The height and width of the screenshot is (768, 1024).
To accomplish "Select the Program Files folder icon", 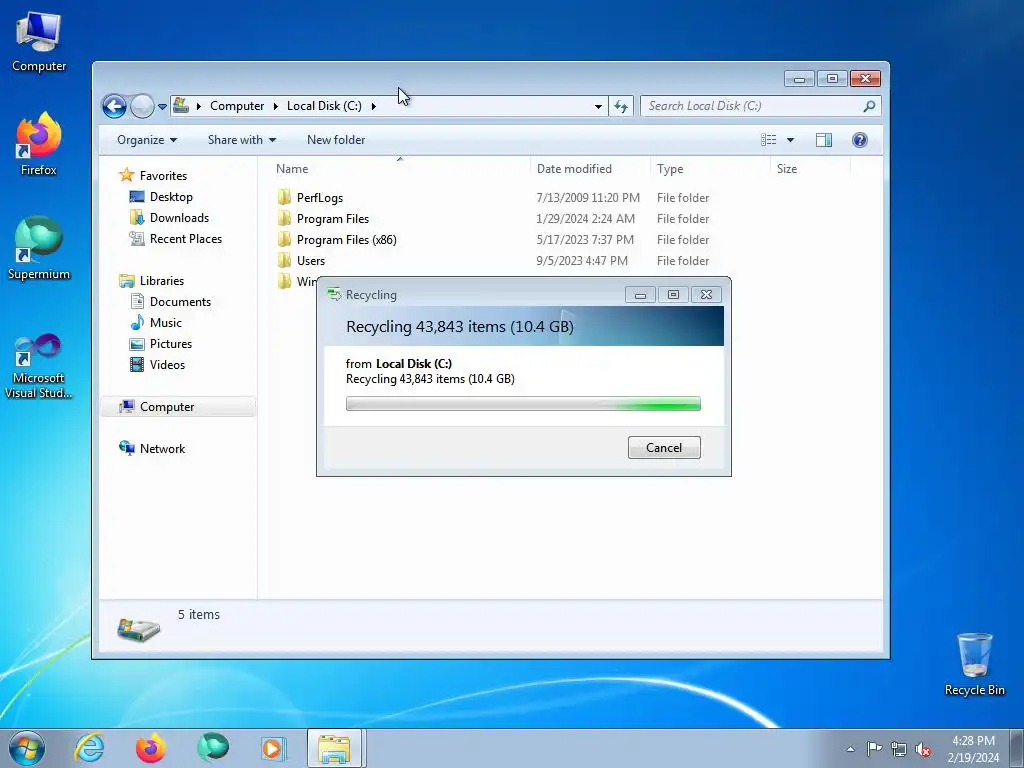I will pos(284,218).
